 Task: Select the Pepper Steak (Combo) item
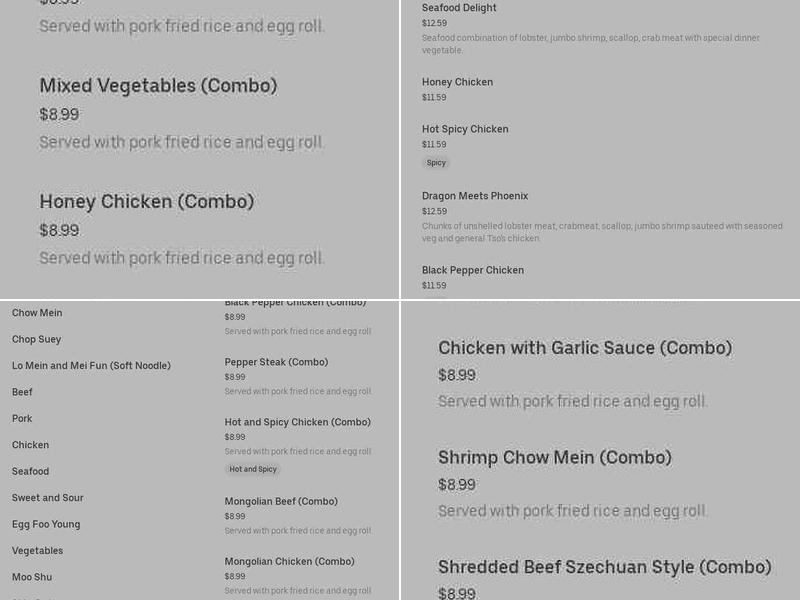click(x=276, y=362)
